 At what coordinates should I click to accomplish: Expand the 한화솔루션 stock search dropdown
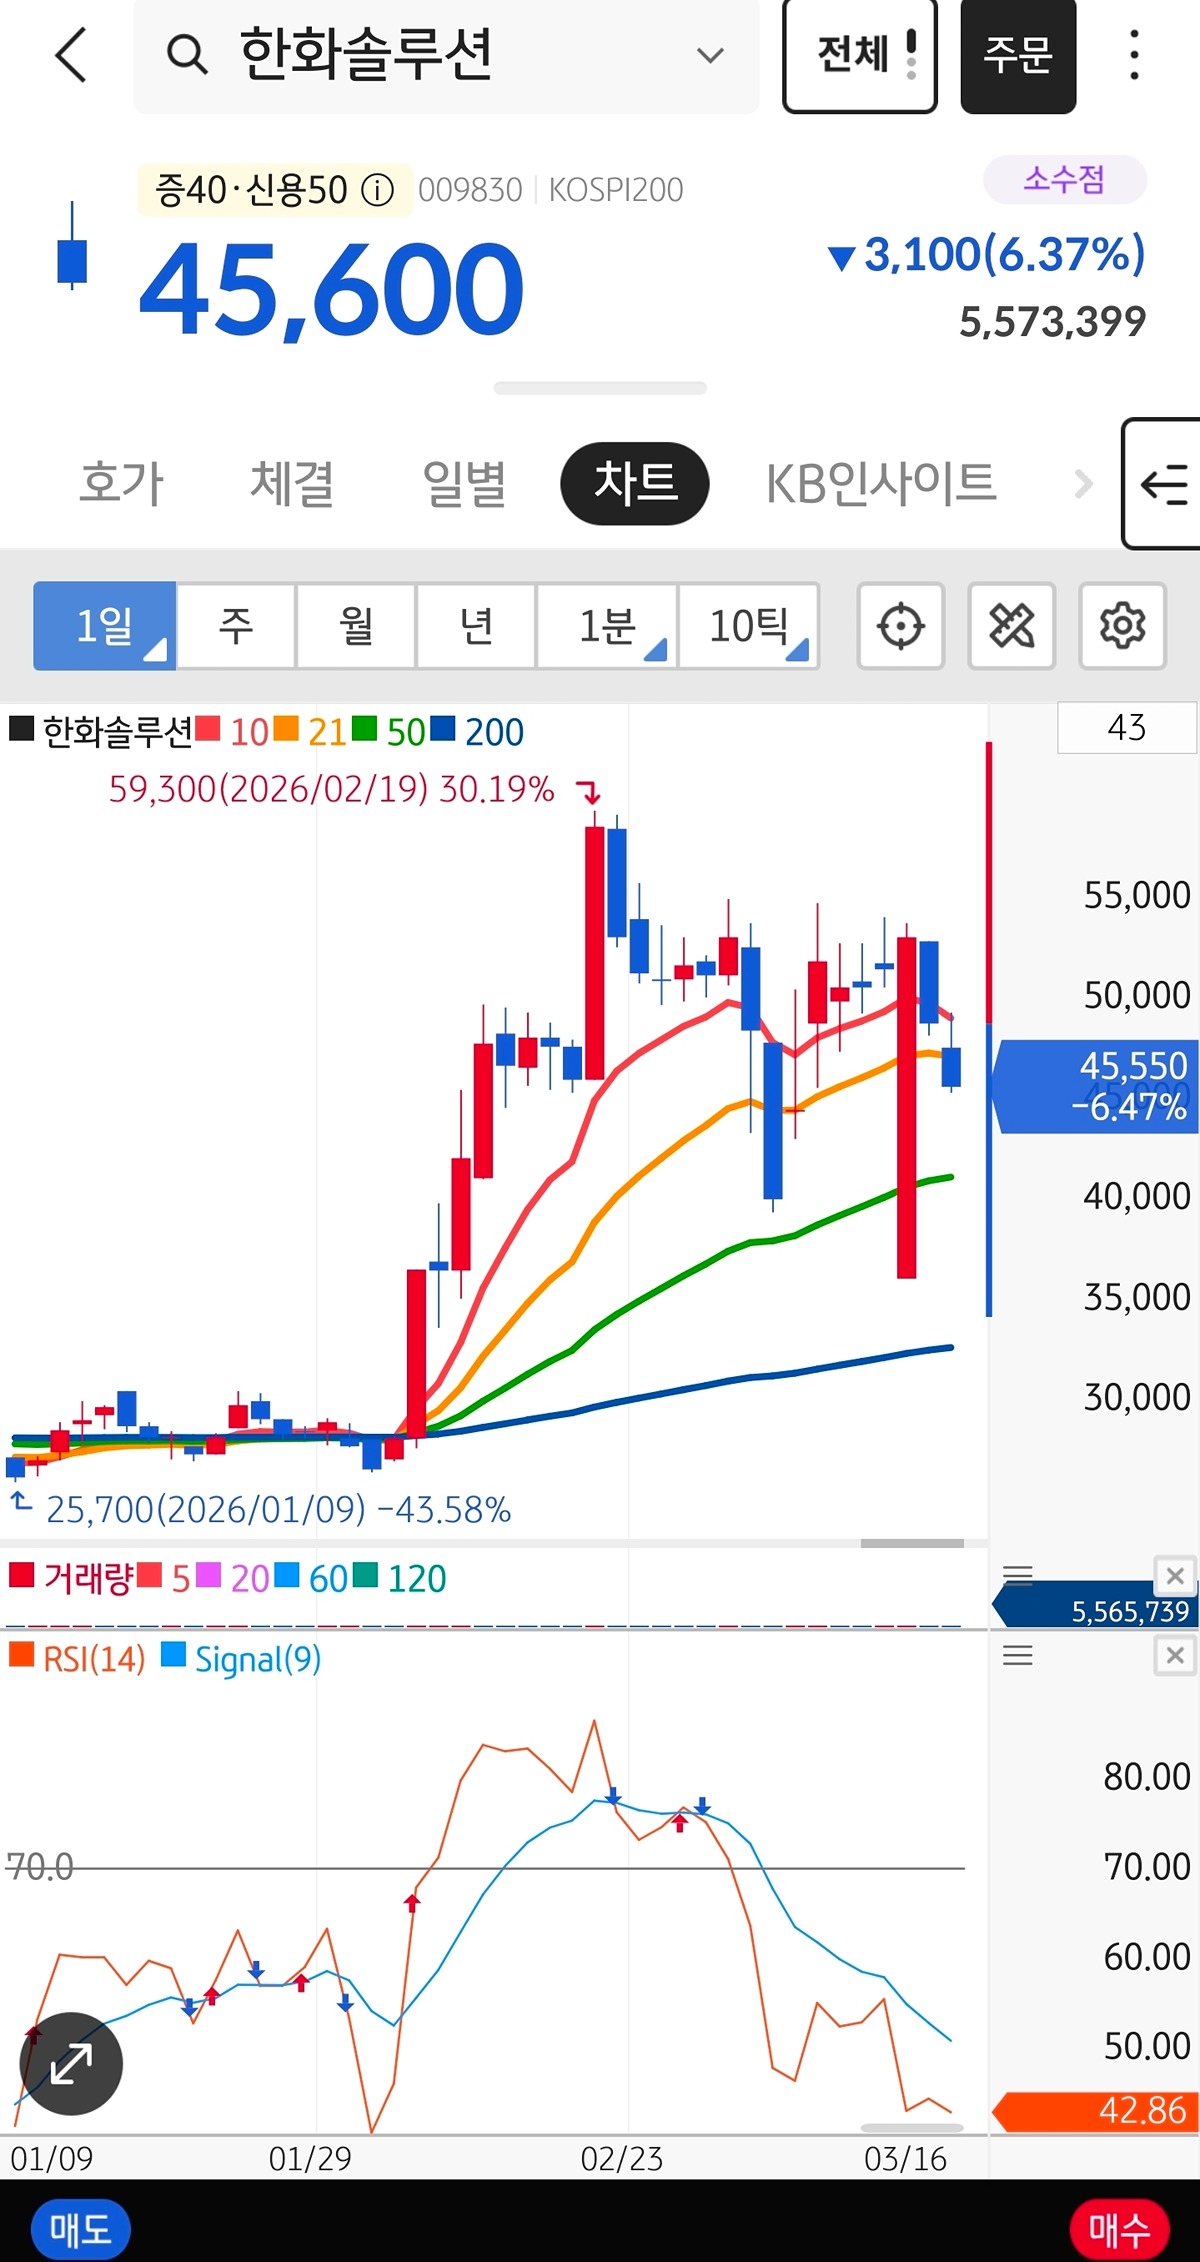pos(710,55)
